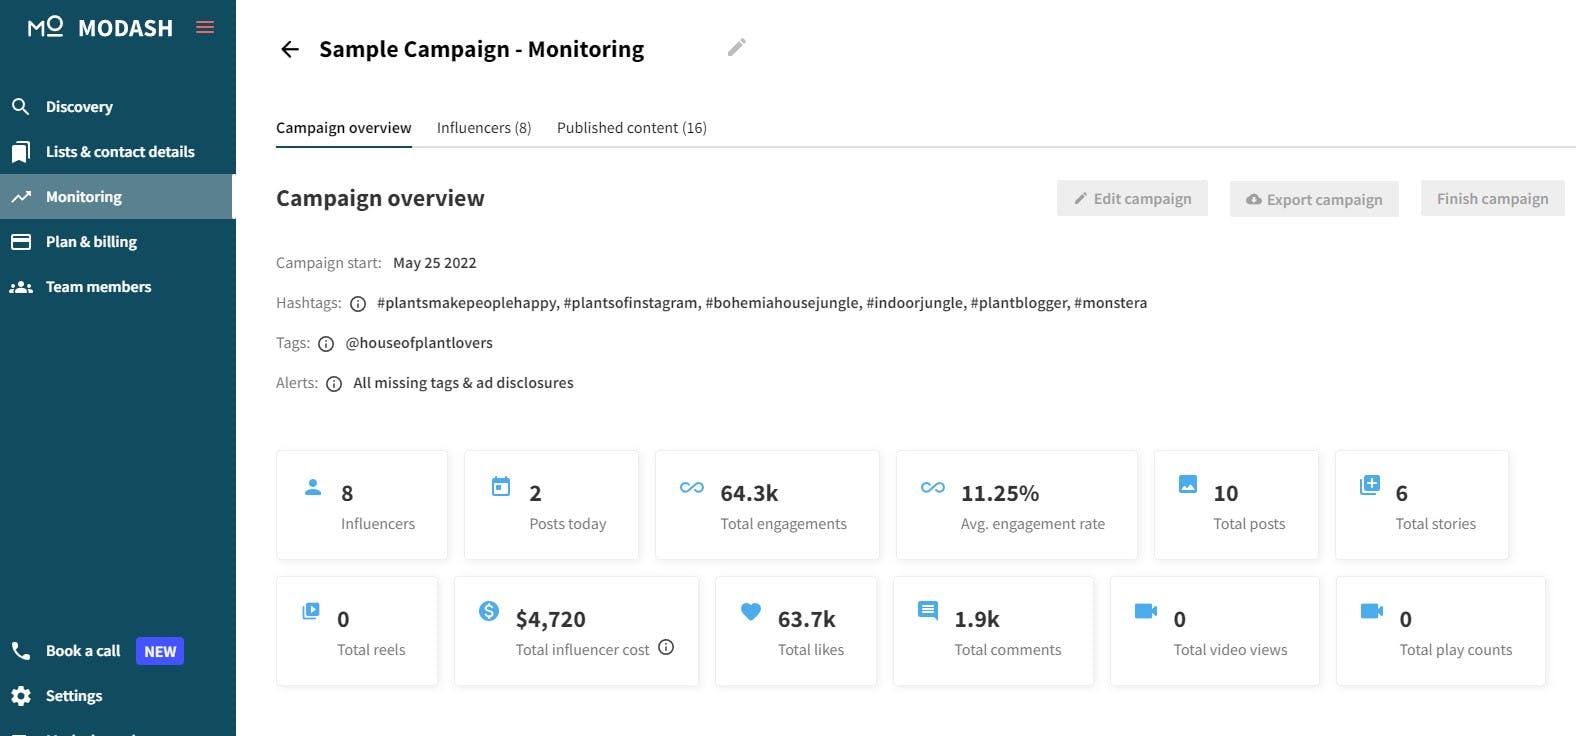Click the Export campaign button
Viewport: 1576px width, 736px height.
(1314, 199)
